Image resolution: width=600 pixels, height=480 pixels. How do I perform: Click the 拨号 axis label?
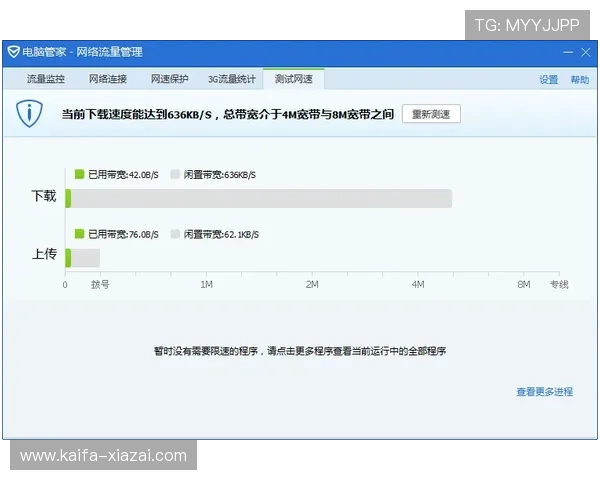point(100,285)
